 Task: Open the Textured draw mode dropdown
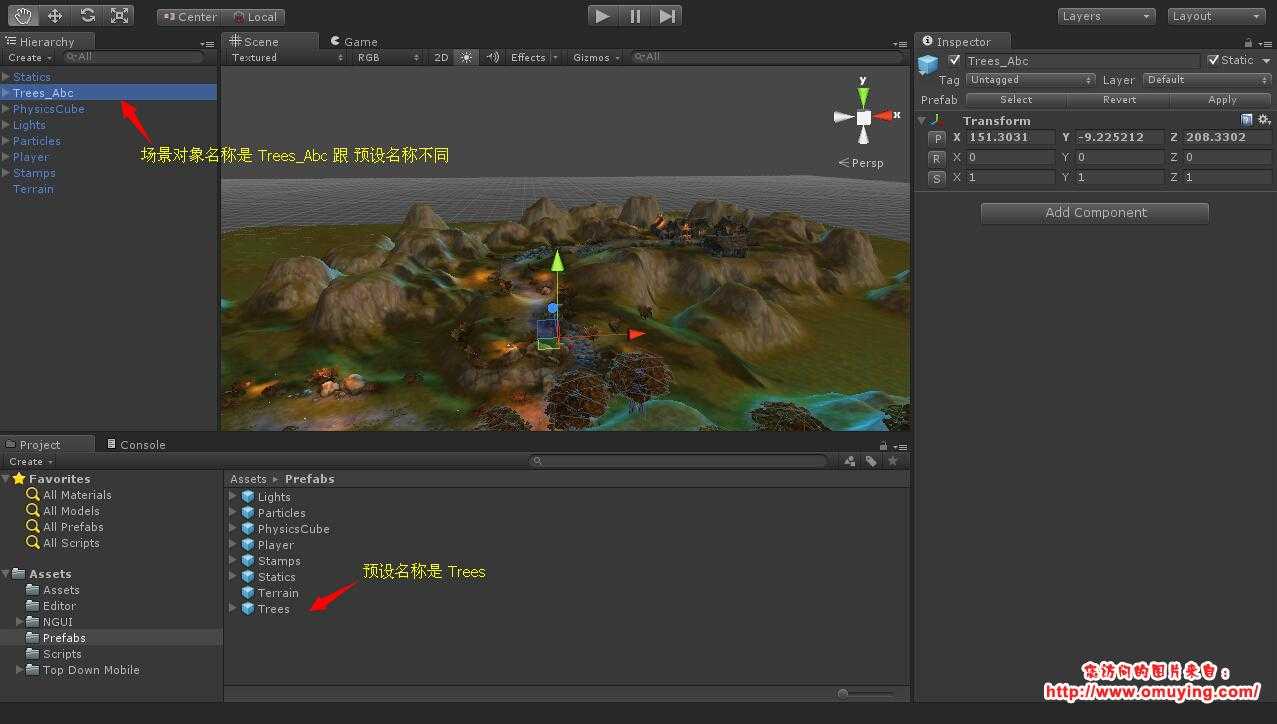(287, 58)
